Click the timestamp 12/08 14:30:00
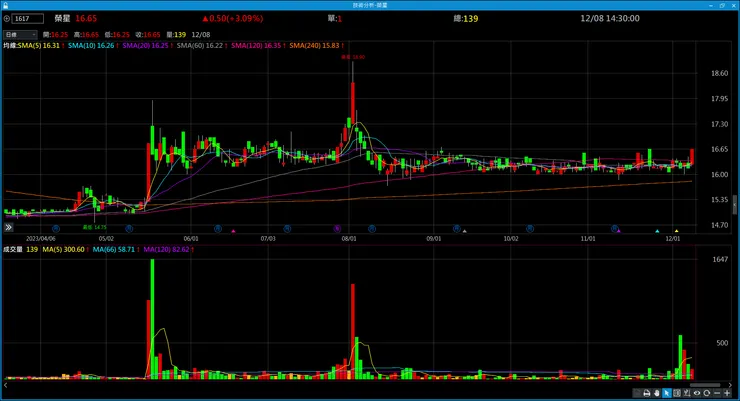740x401 pixels. pos(610,18)
